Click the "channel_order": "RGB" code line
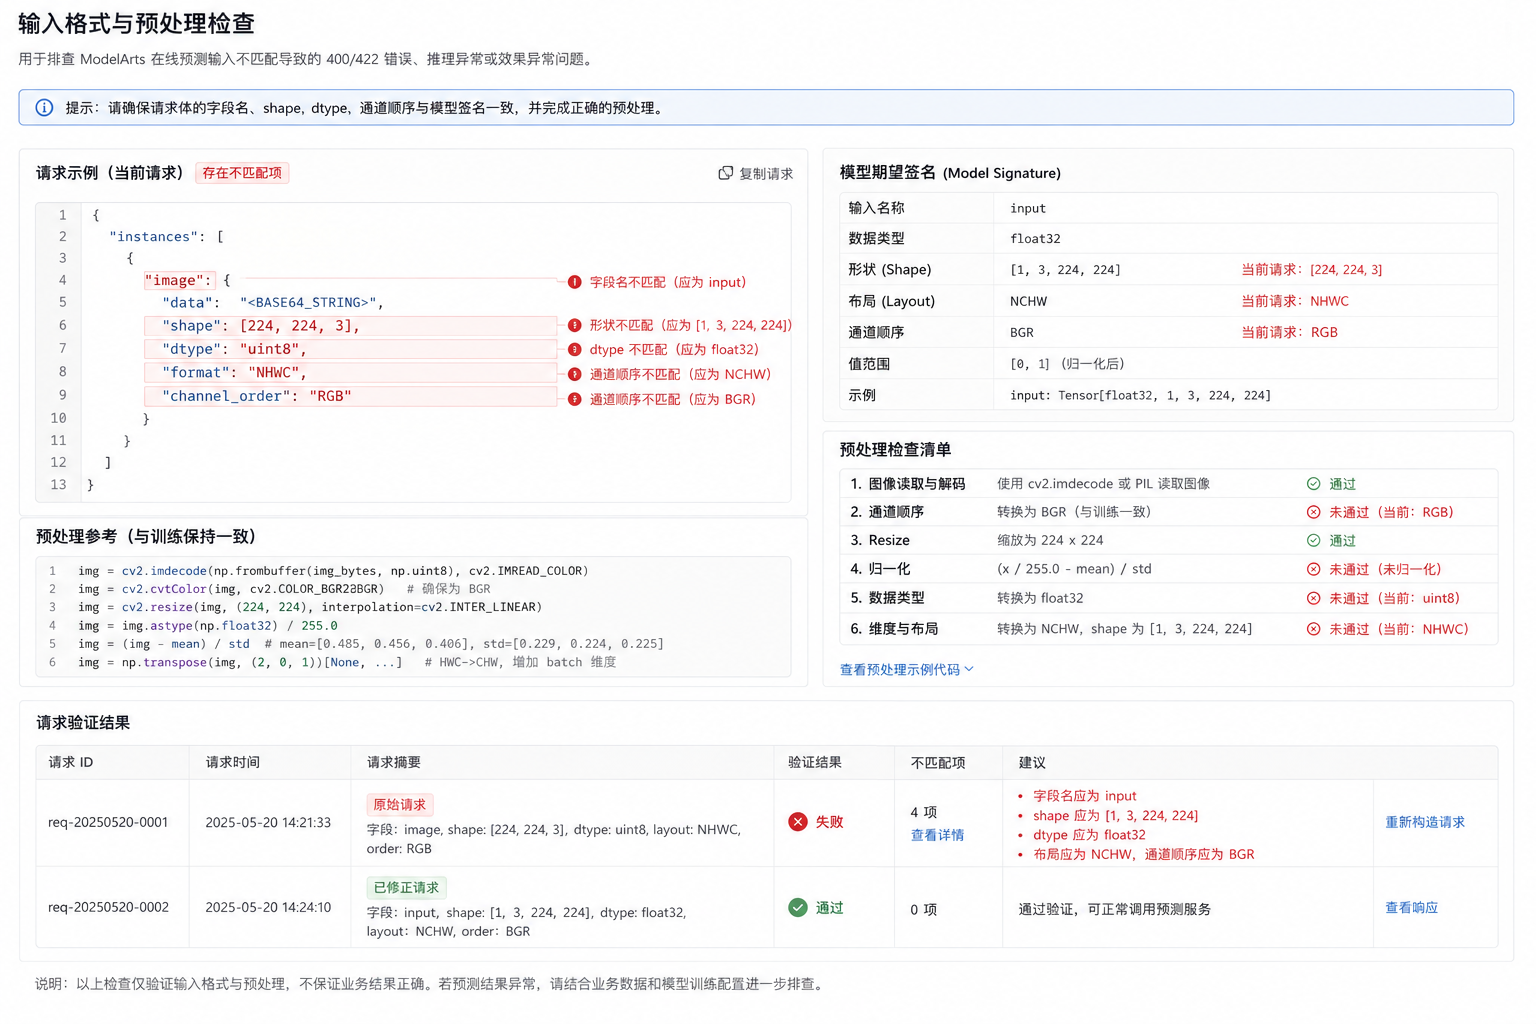This screenshot has width=1536, height=1024. click(350, 397)
